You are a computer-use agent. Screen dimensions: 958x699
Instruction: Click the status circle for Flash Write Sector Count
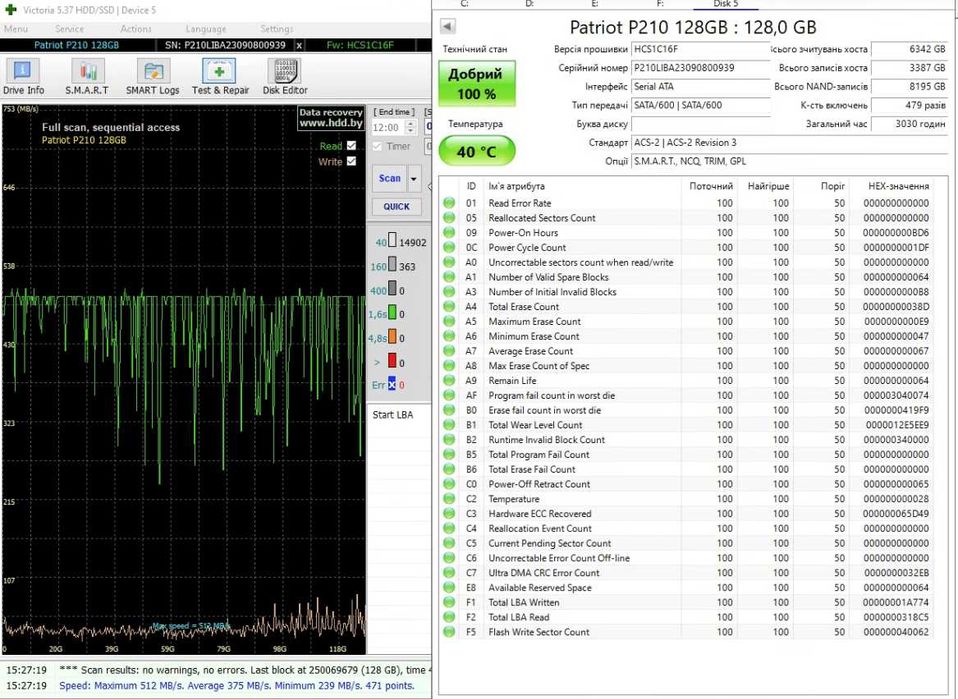click(449, 632)
